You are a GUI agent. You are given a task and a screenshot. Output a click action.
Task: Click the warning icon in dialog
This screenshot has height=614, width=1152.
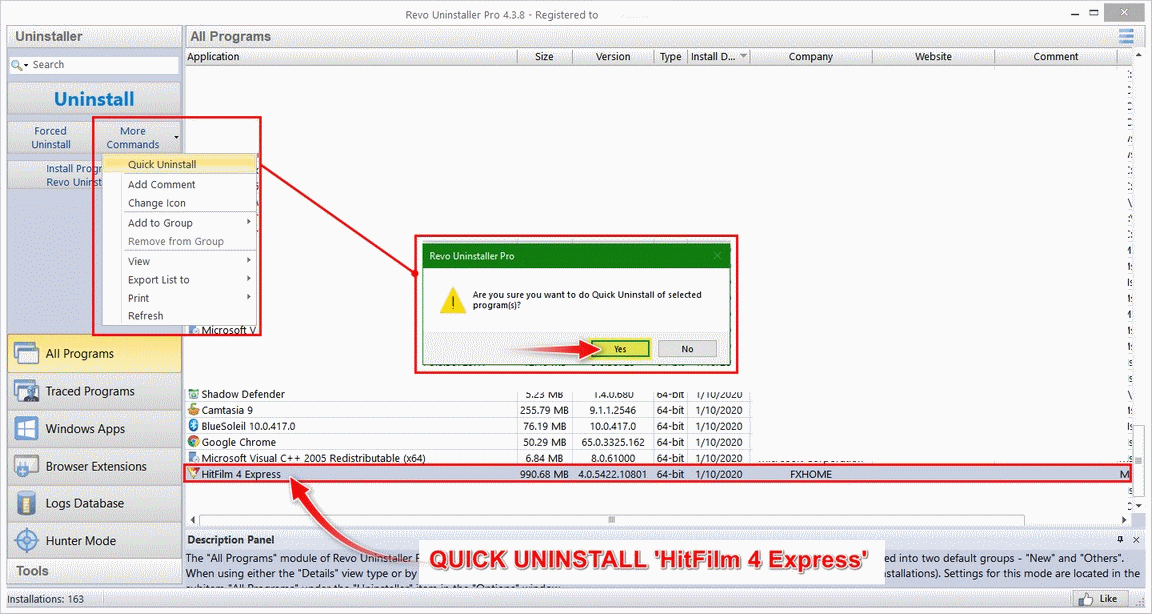(453, 300)
